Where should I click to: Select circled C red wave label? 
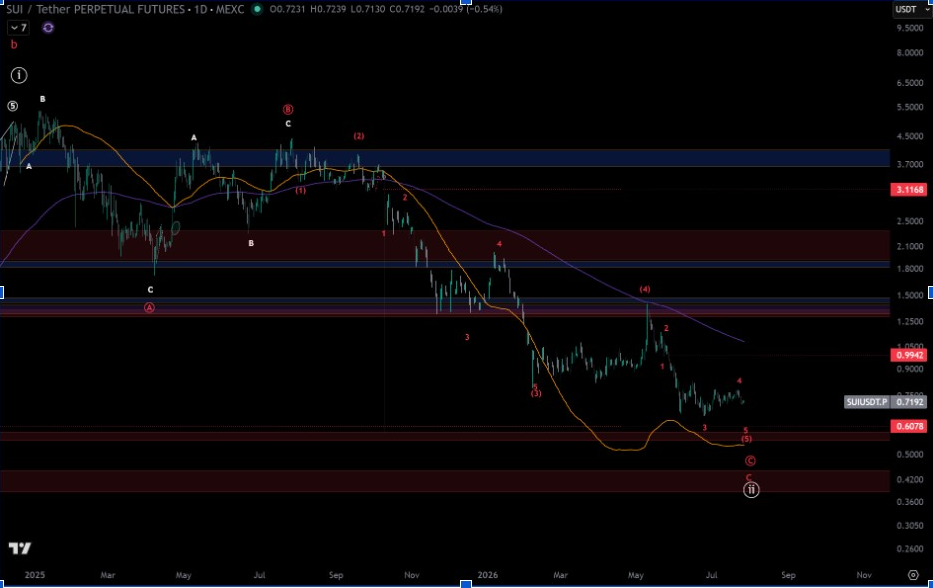click(x=750, y=461)
